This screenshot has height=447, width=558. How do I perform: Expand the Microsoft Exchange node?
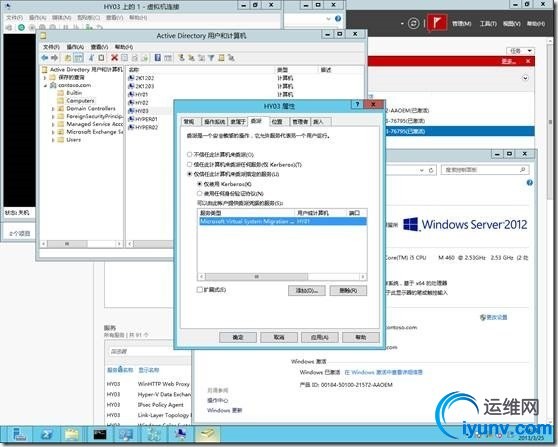pyautogui.click(x=53, y=132)
